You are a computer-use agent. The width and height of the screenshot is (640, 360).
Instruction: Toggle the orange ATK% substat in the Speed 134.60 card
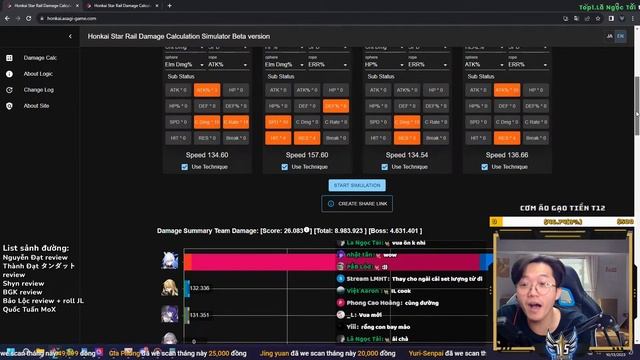207,90
